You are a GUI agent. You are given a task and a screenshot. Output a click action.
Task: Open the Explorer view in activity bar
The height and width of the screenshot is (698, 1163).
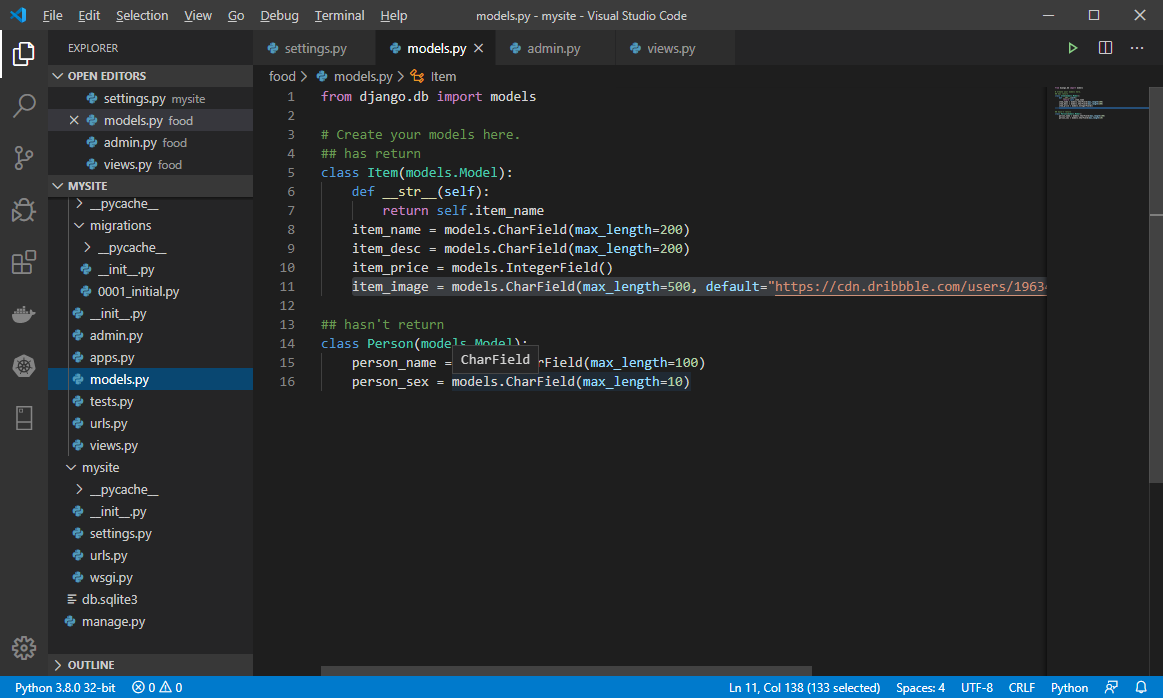[24, 53]
